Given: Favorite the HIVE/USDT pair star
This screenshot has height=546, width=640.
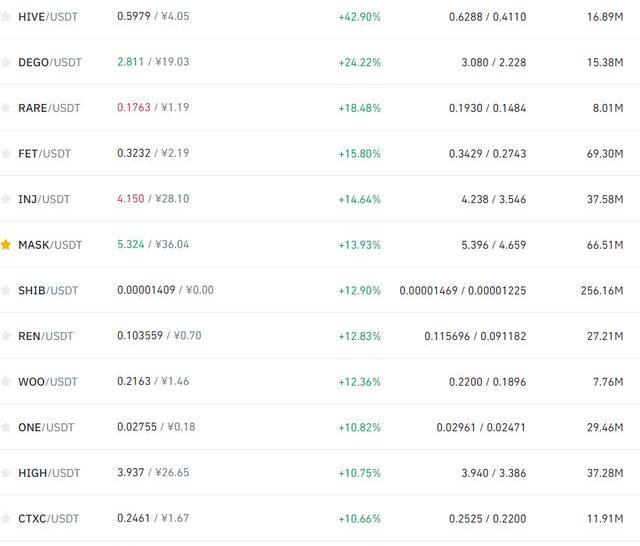Looking at the screenshot, I should [6, 17].
